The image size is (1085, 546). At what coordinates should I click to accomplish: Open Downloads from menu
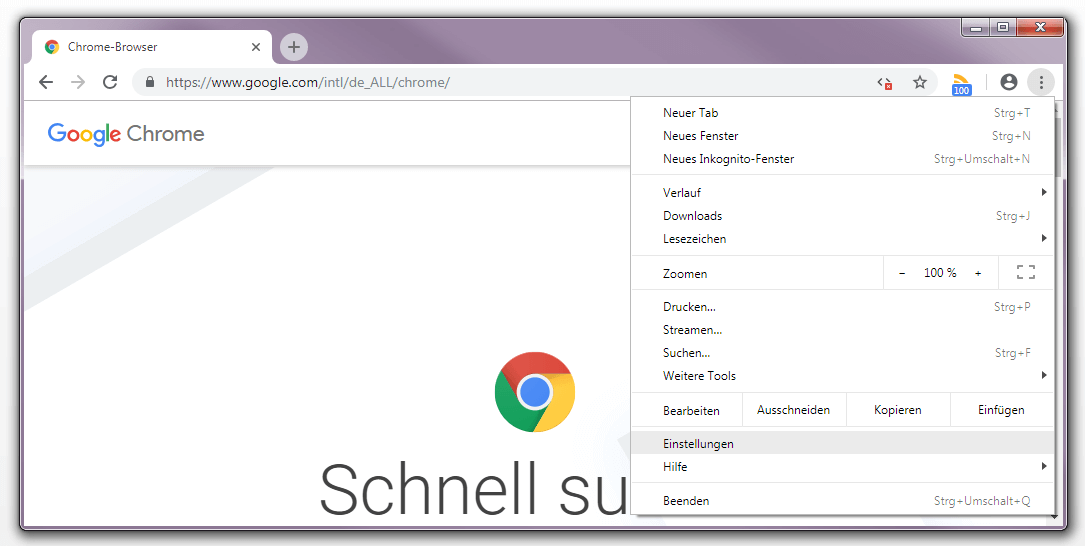point(843,216)
